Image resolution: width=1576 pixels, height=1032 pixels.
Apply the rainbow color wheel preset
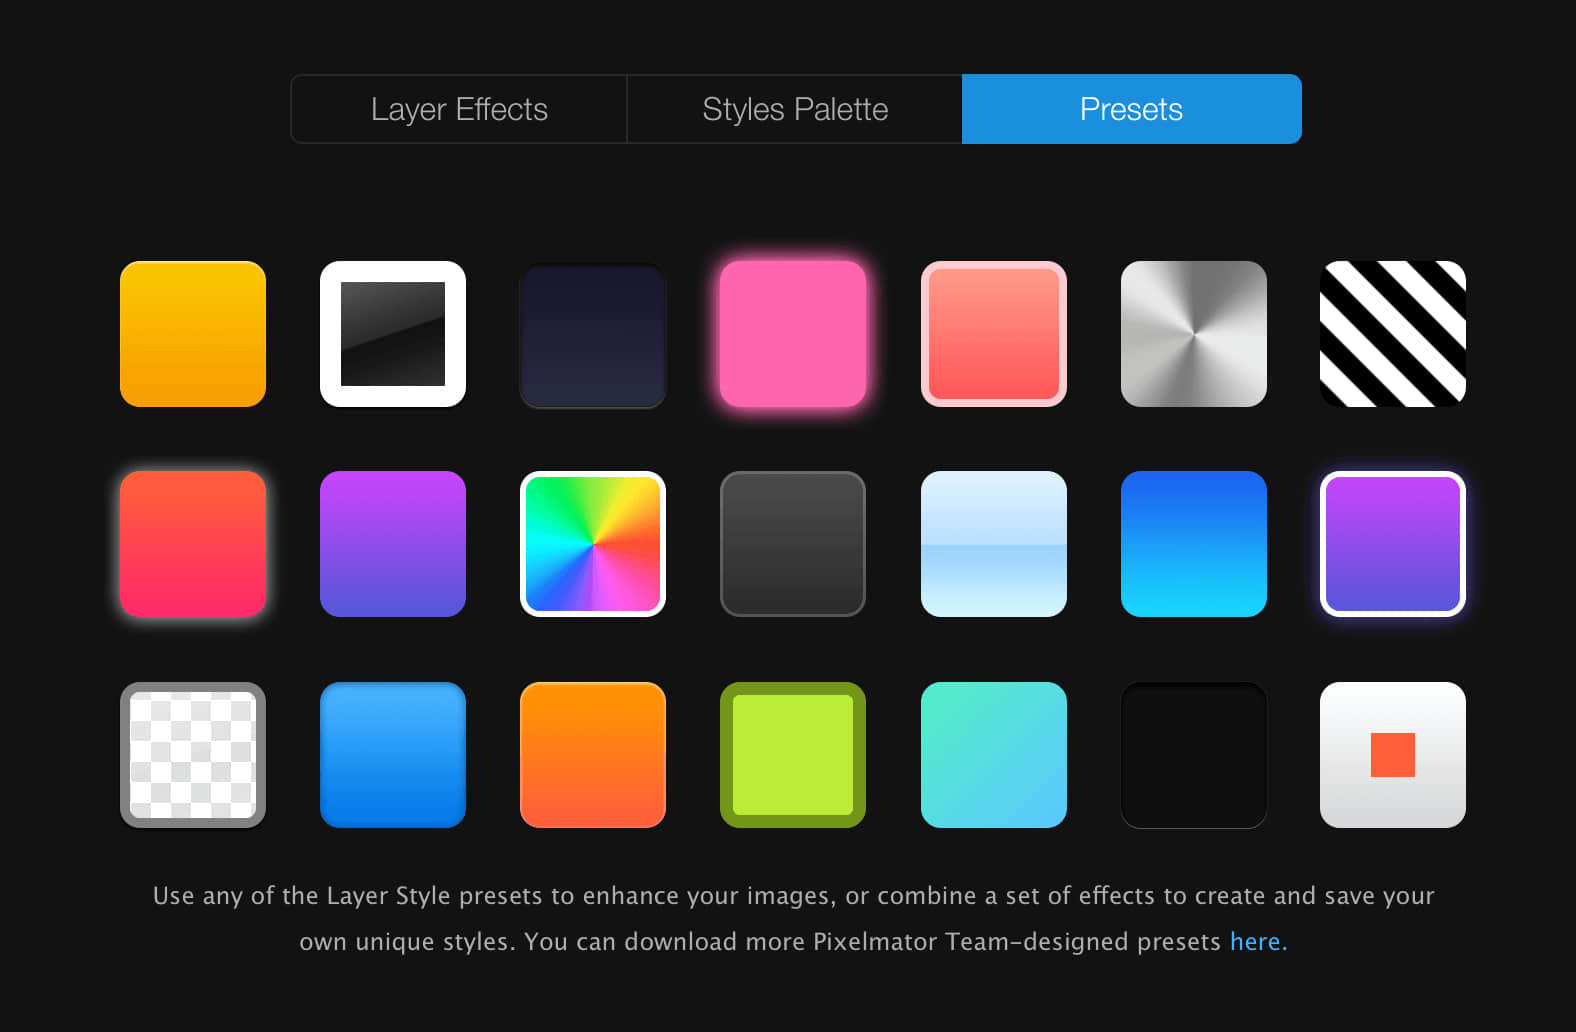(x=593, y=544)
